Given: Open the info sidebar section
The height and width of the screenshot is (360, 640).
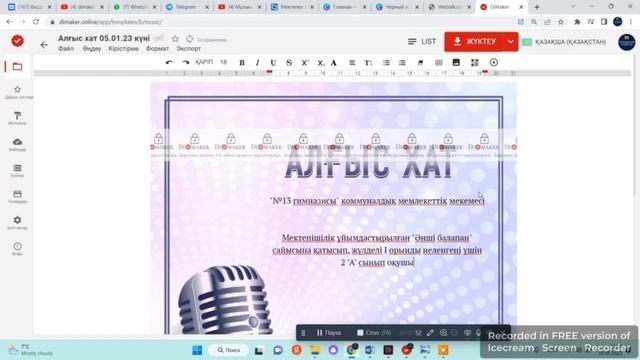Looking at the screenshot, I should (17, 249).
